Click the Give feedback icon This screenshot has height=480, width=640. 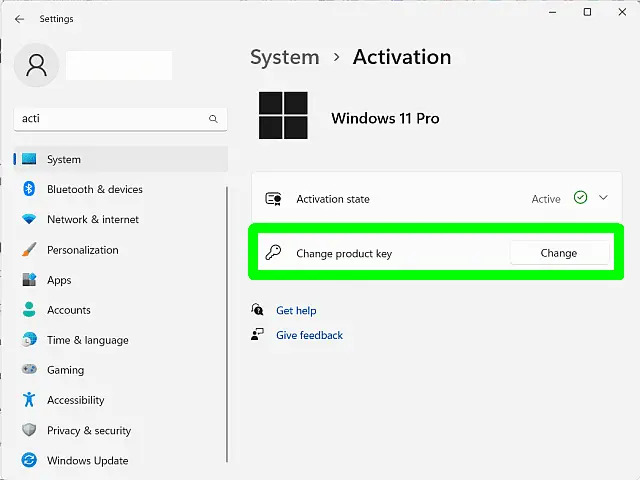point(257,334)
